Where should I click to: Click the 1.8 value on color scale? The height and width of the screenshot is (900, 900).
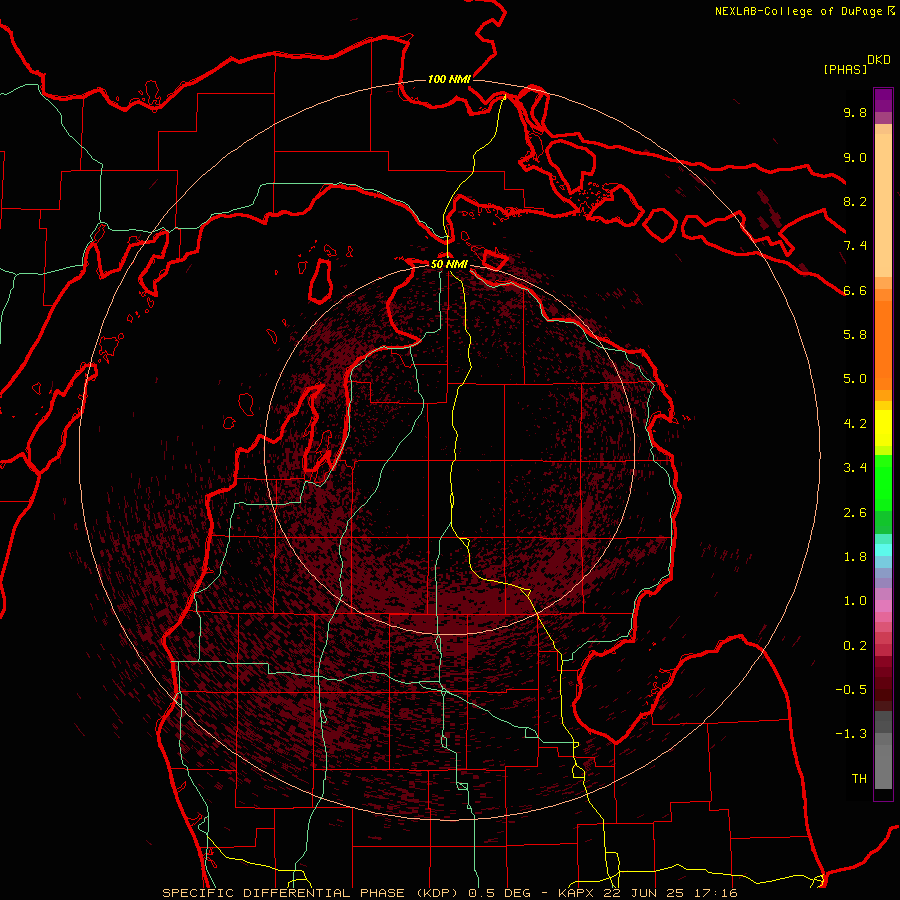855,557
